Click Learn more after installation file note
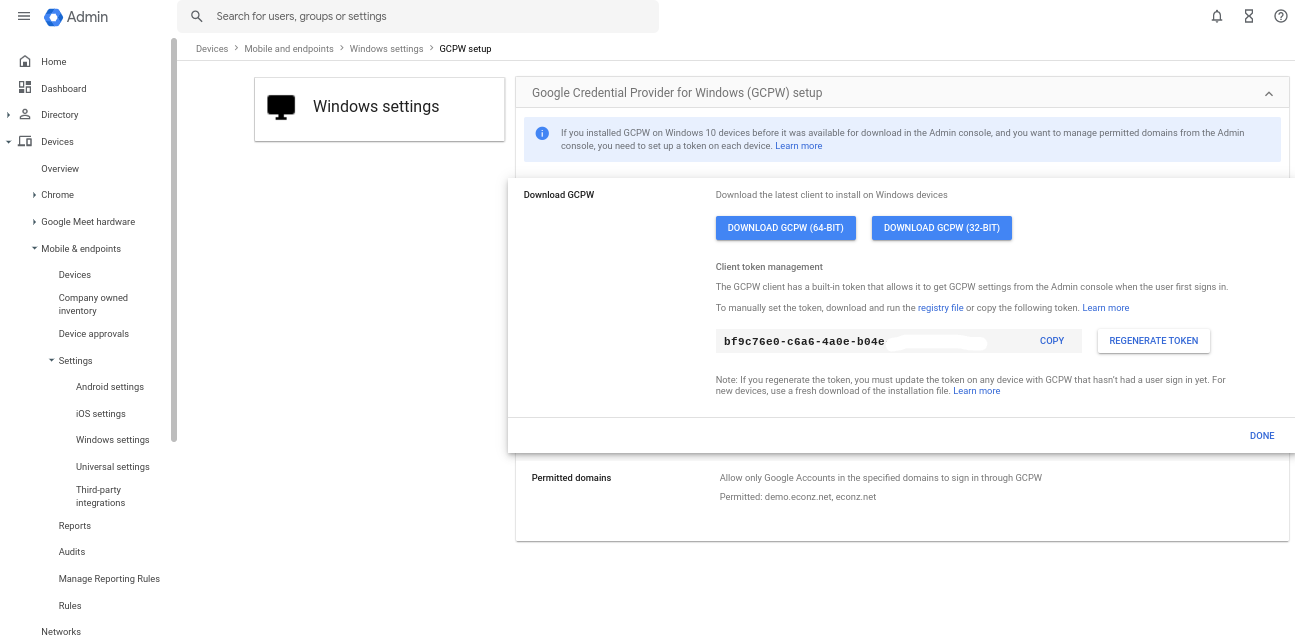 pos(977,391)
